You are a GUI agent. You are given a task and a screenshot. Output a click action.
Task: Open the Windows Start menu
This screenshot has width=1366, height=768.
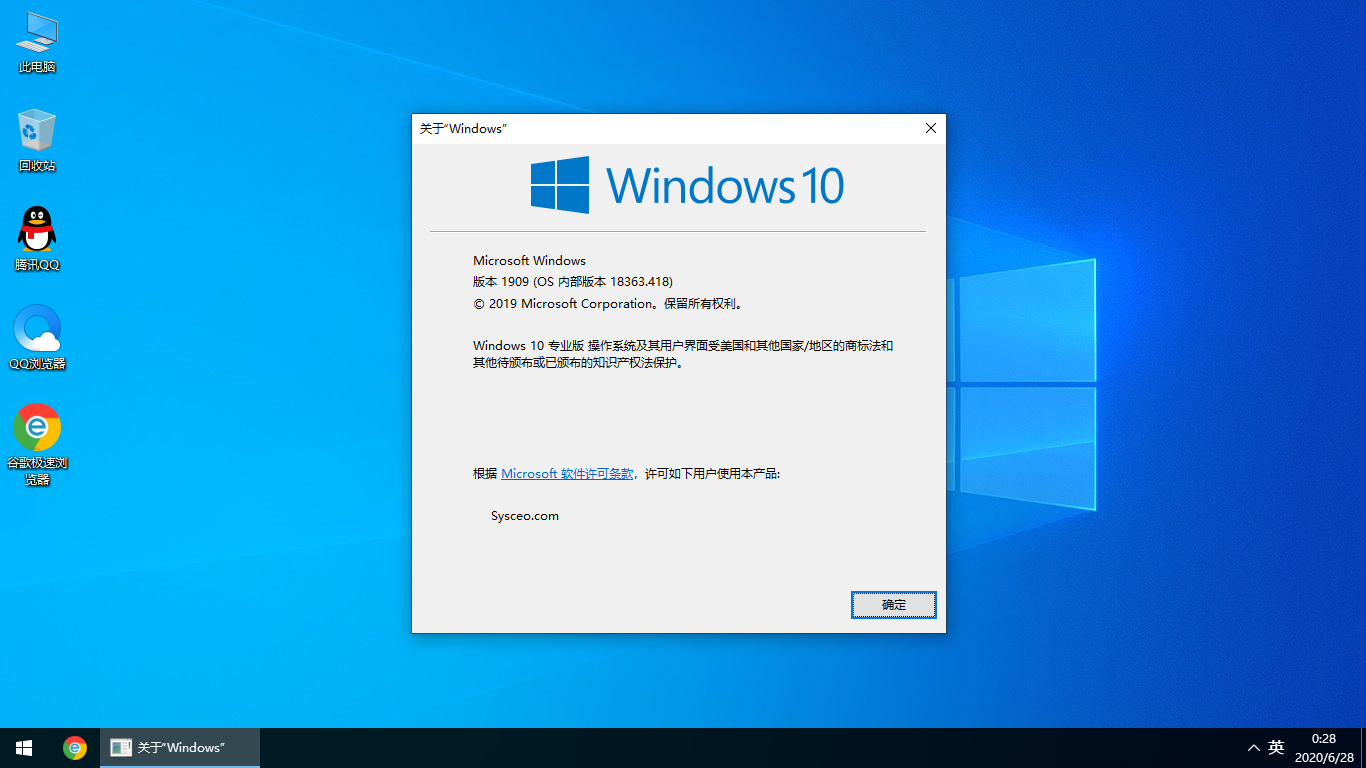pyautogui.click(x=24, y=748)
